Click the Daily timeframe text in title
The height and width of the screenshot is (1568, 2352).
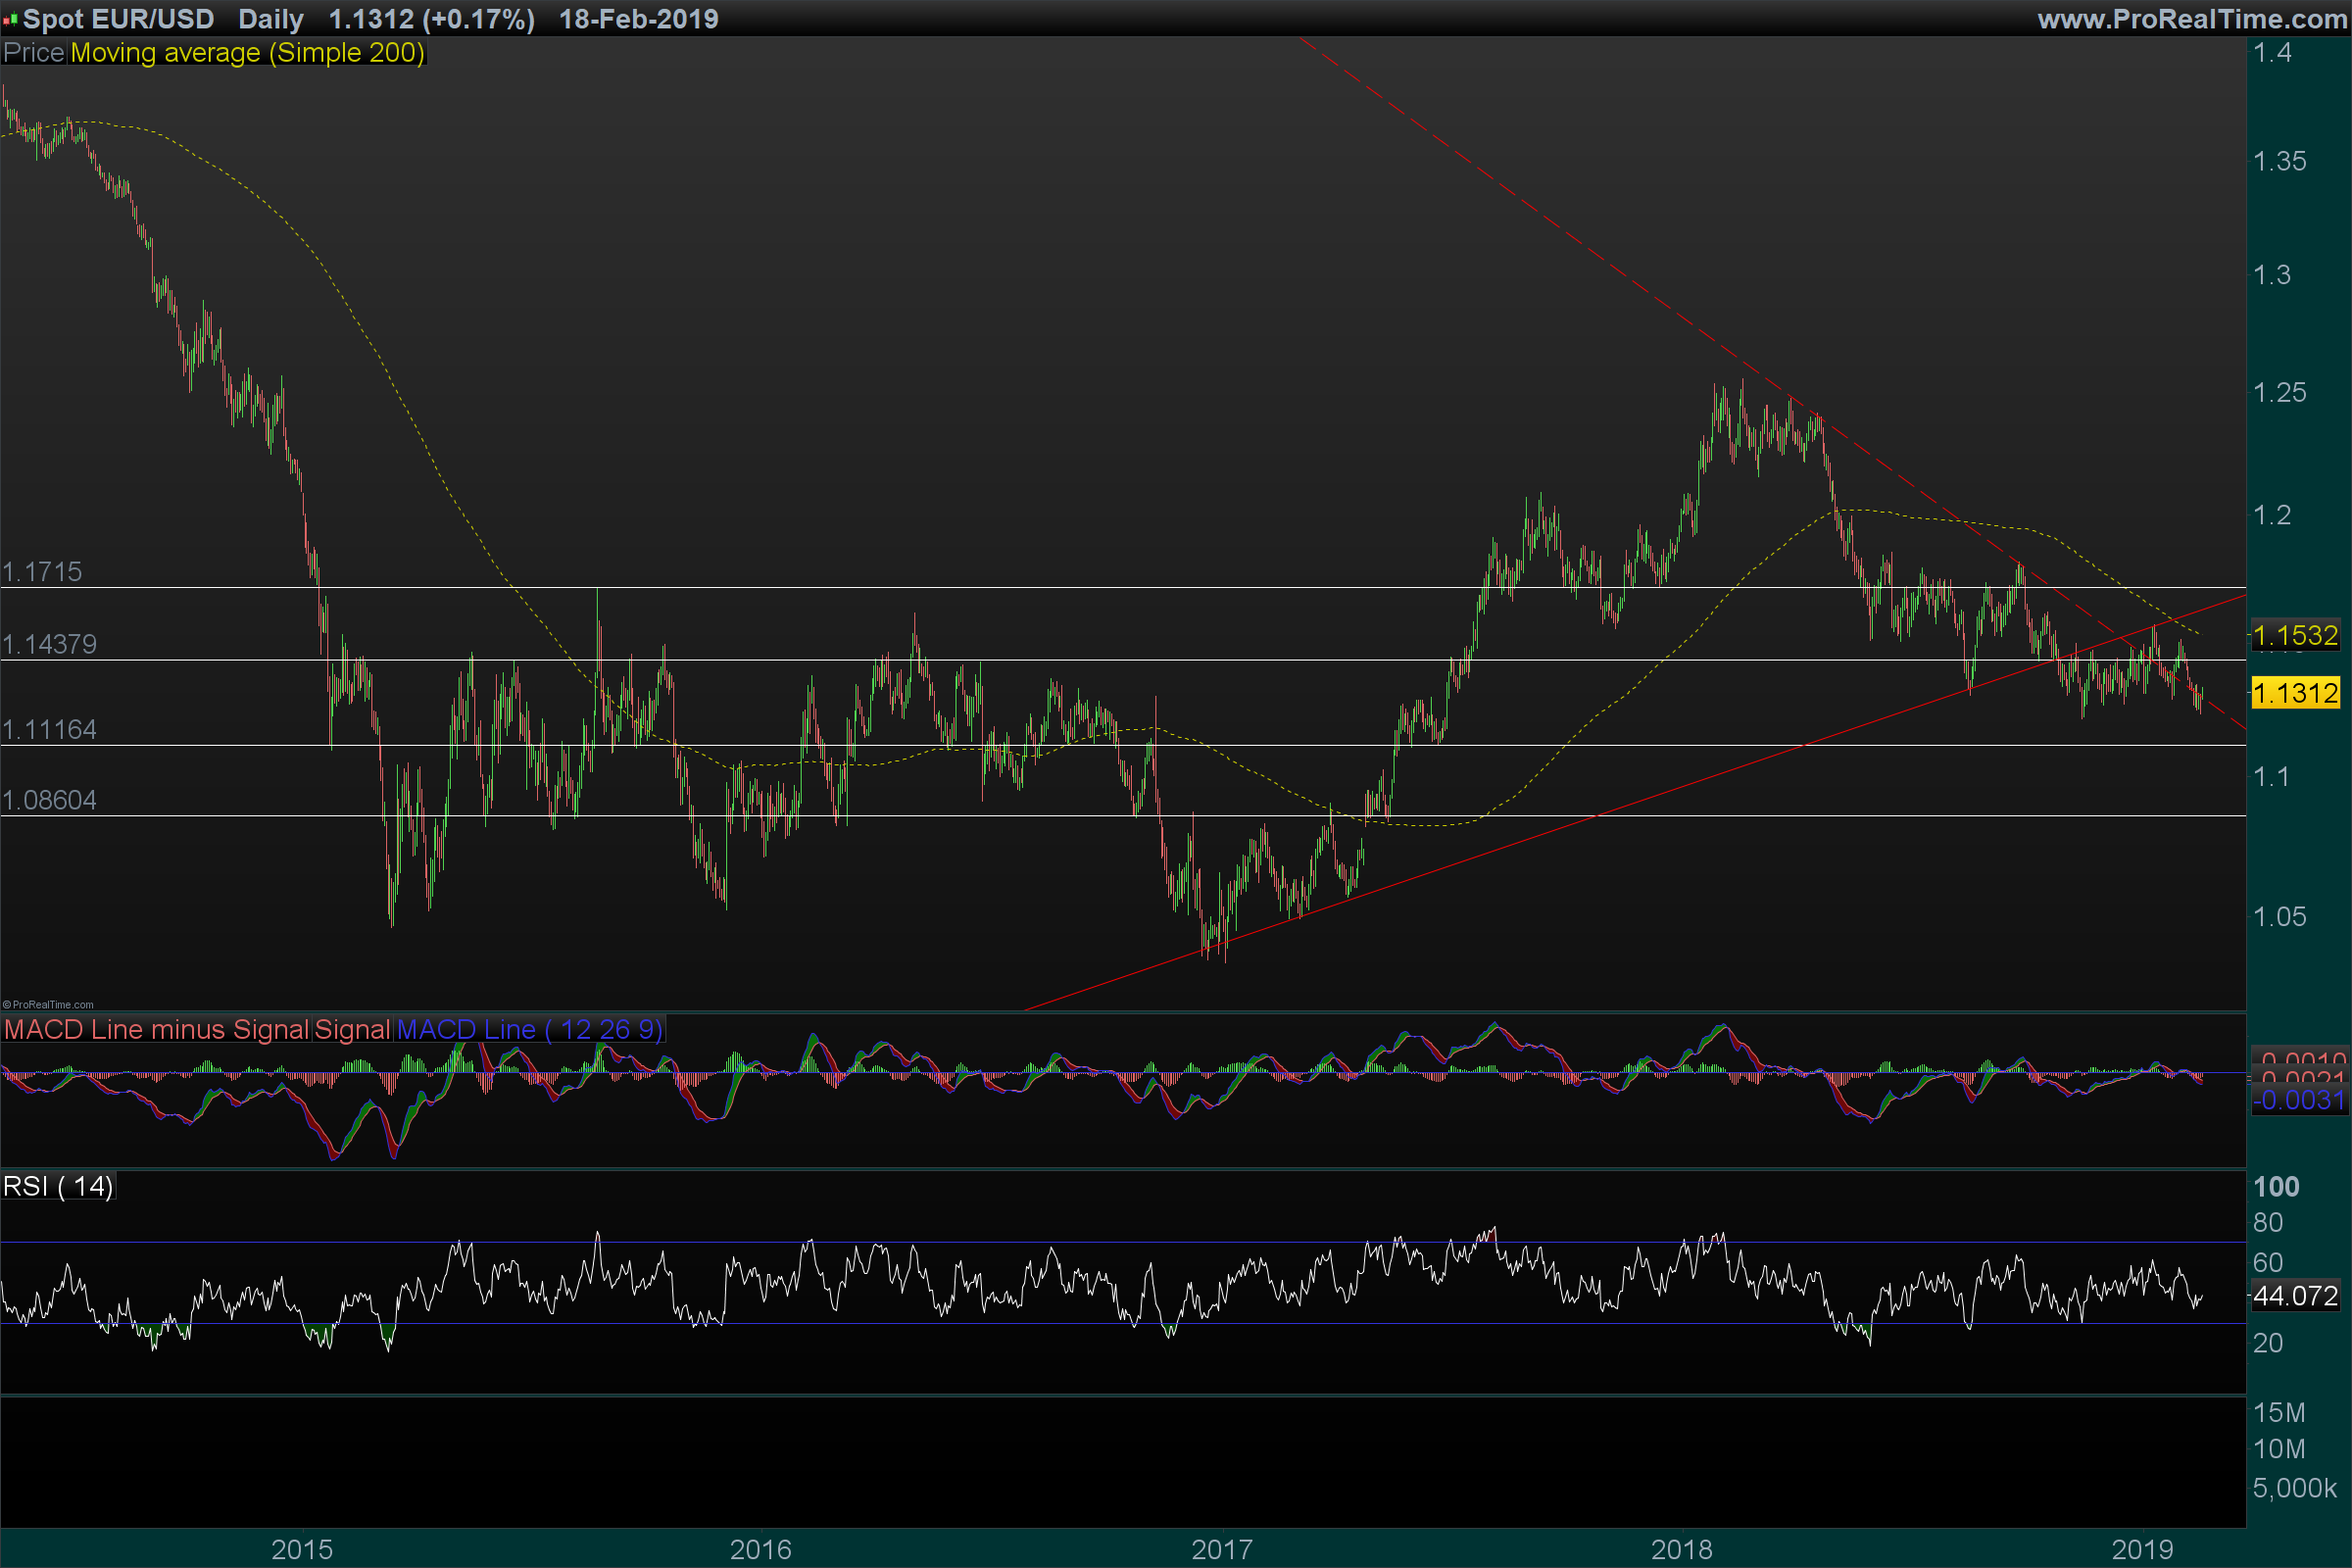(270, 19)
